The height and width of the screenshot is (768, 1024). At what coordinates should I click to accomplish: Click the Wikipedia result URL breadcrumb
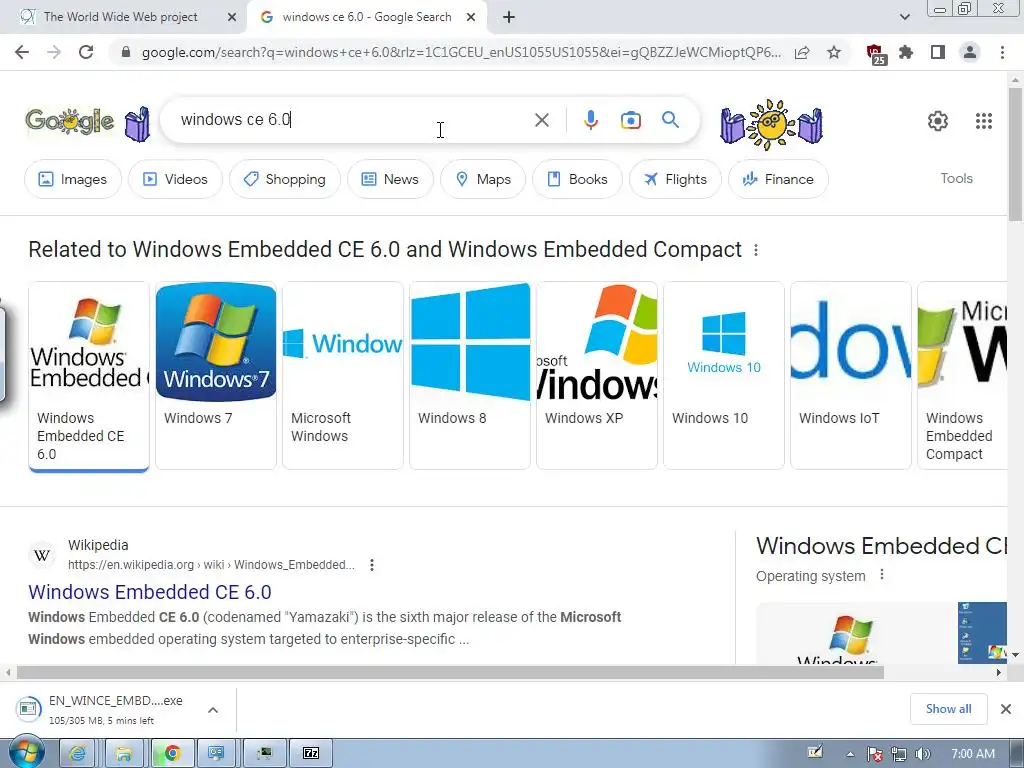point(211,565)
